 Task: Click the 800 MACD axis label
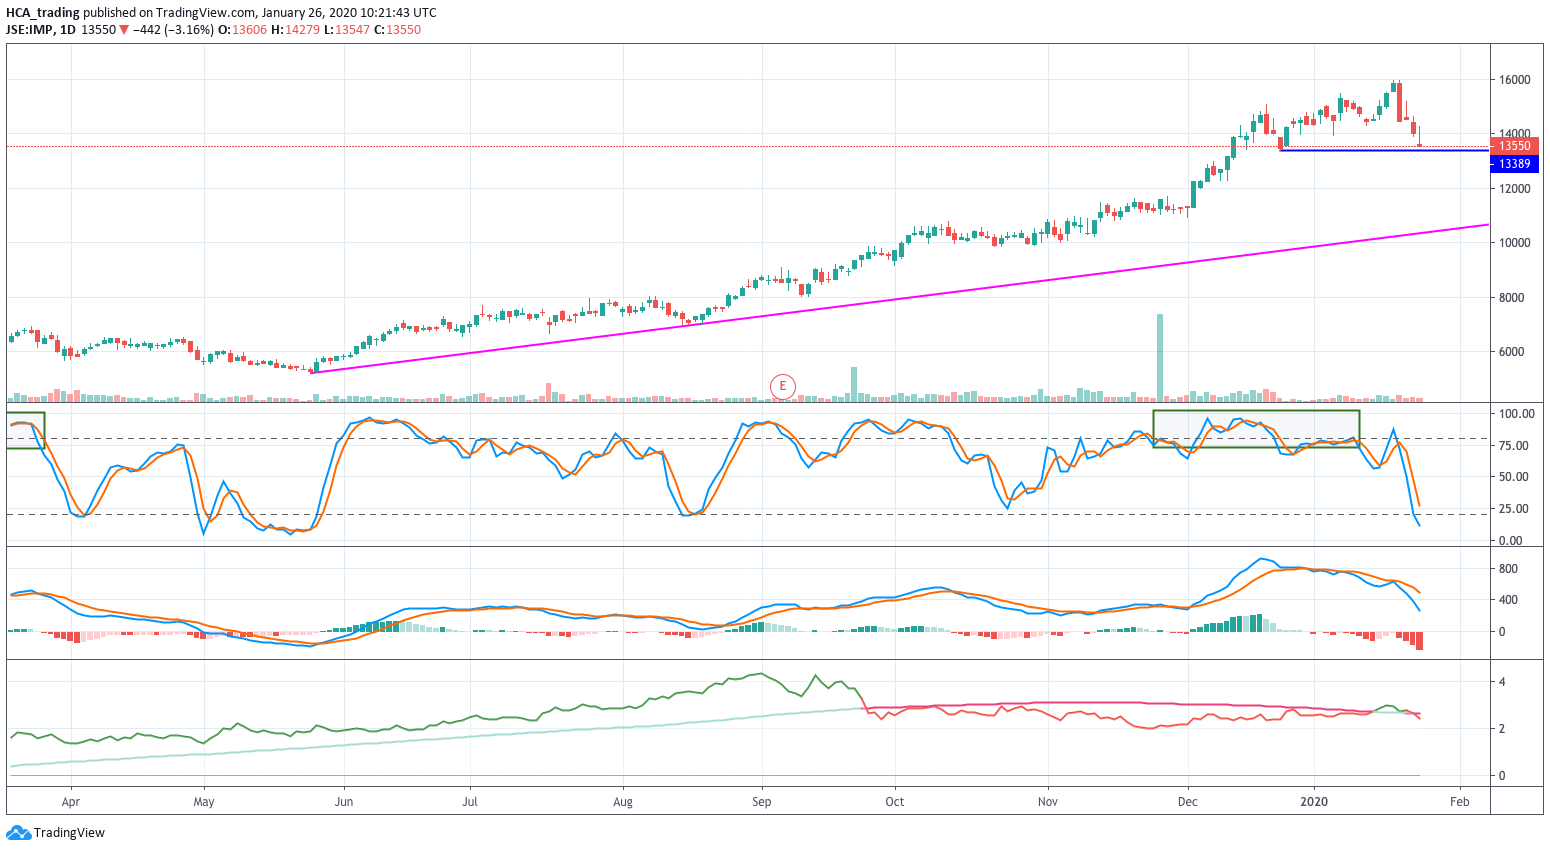(x=1508, y=569)
